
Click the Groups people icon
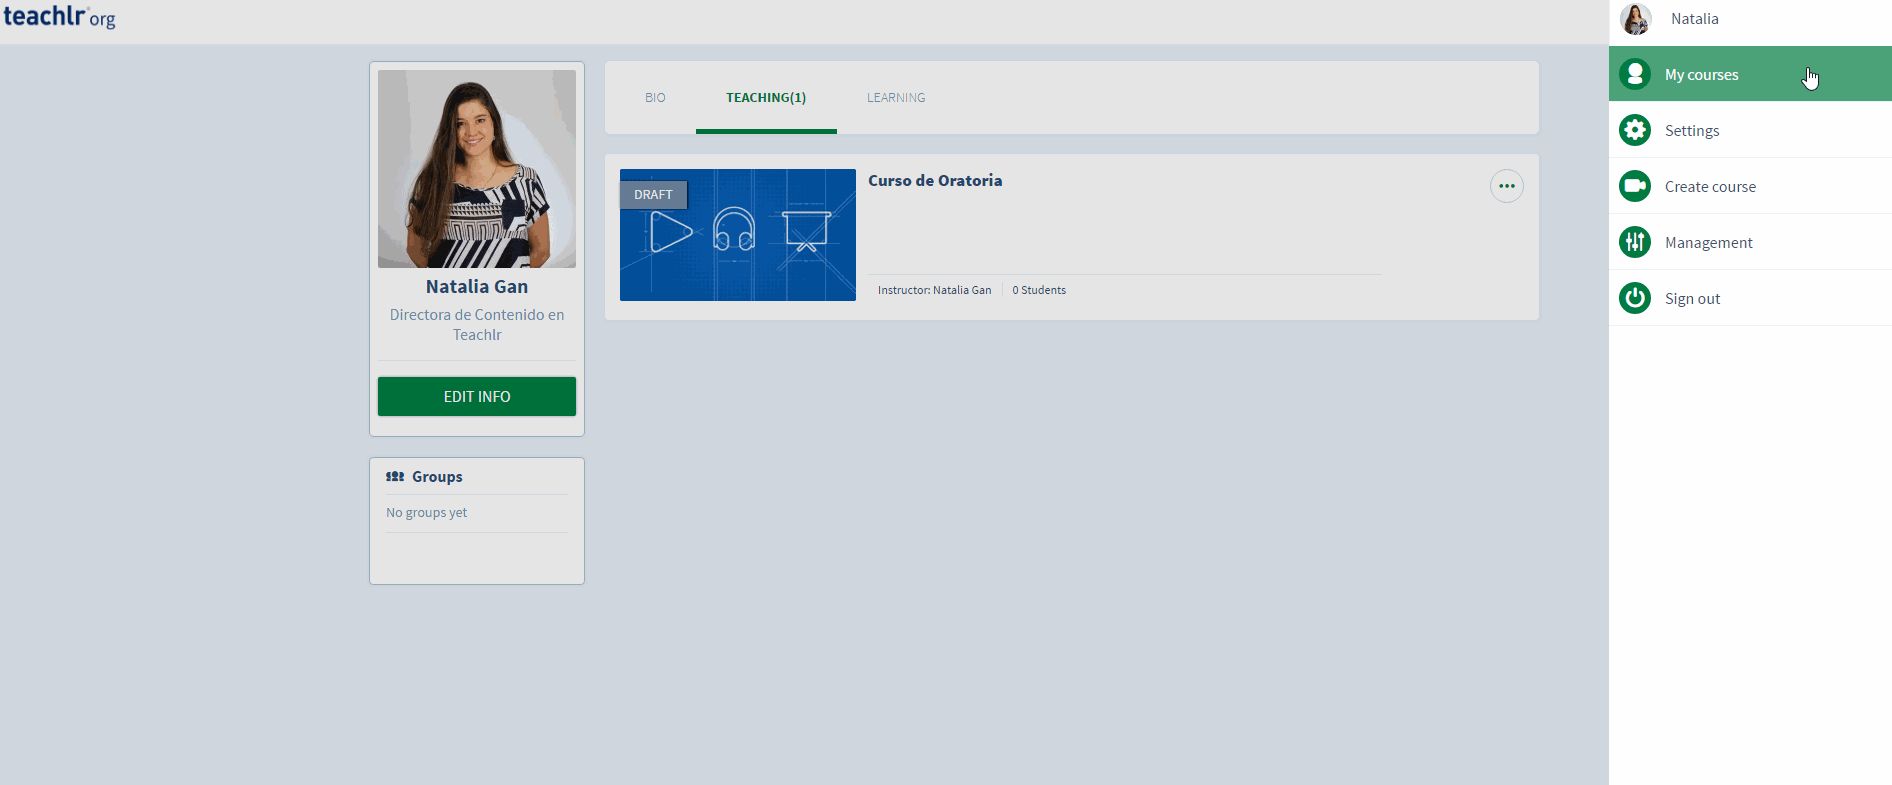(x=395, y=477)
